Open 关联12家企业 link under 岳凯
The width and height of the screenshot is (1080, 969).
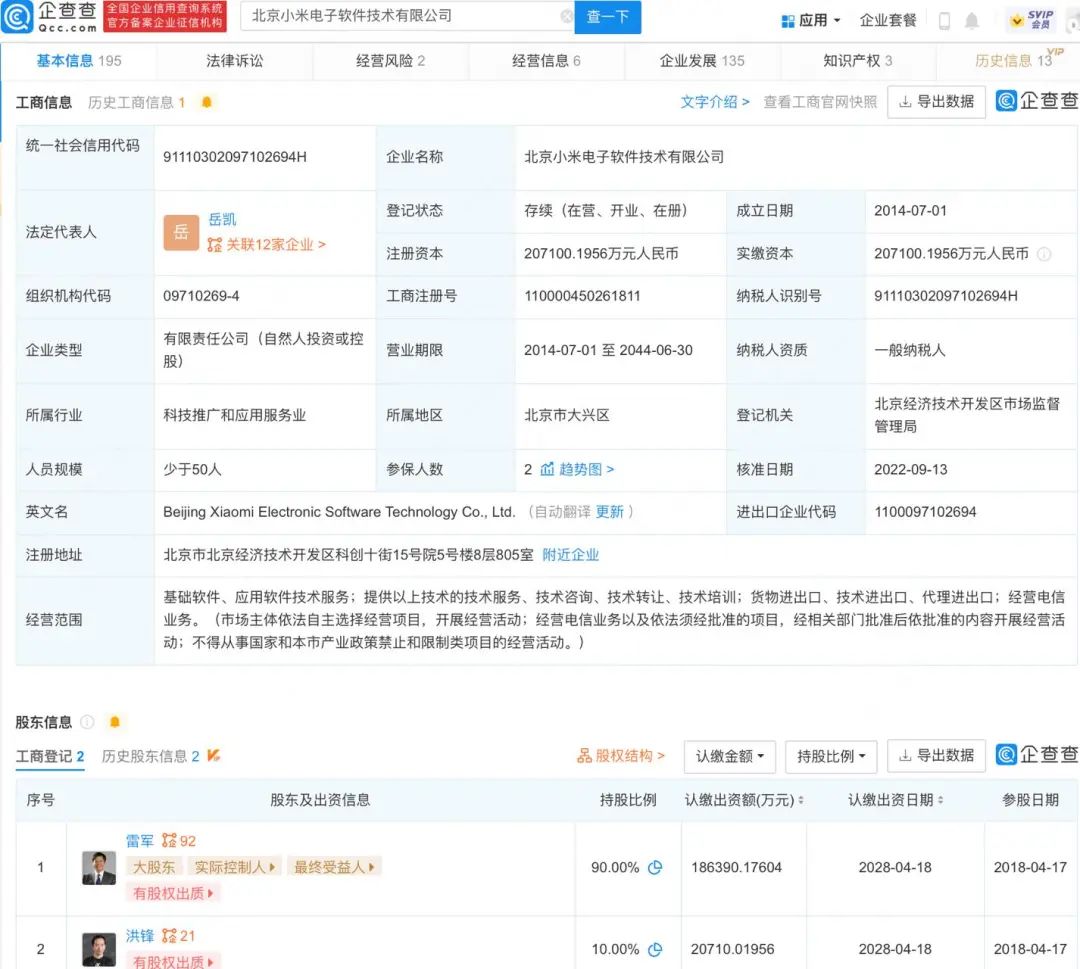coord(267,244)
